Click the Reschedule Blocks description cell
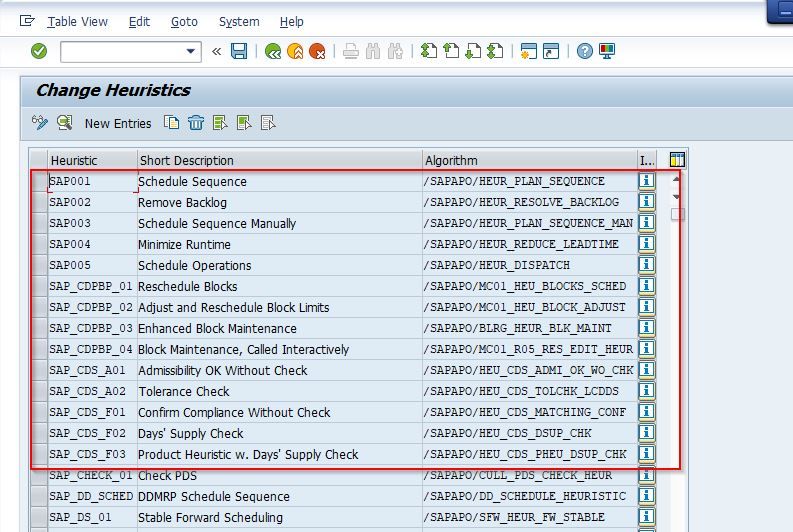The image size is (793, 532). [280, 286]
